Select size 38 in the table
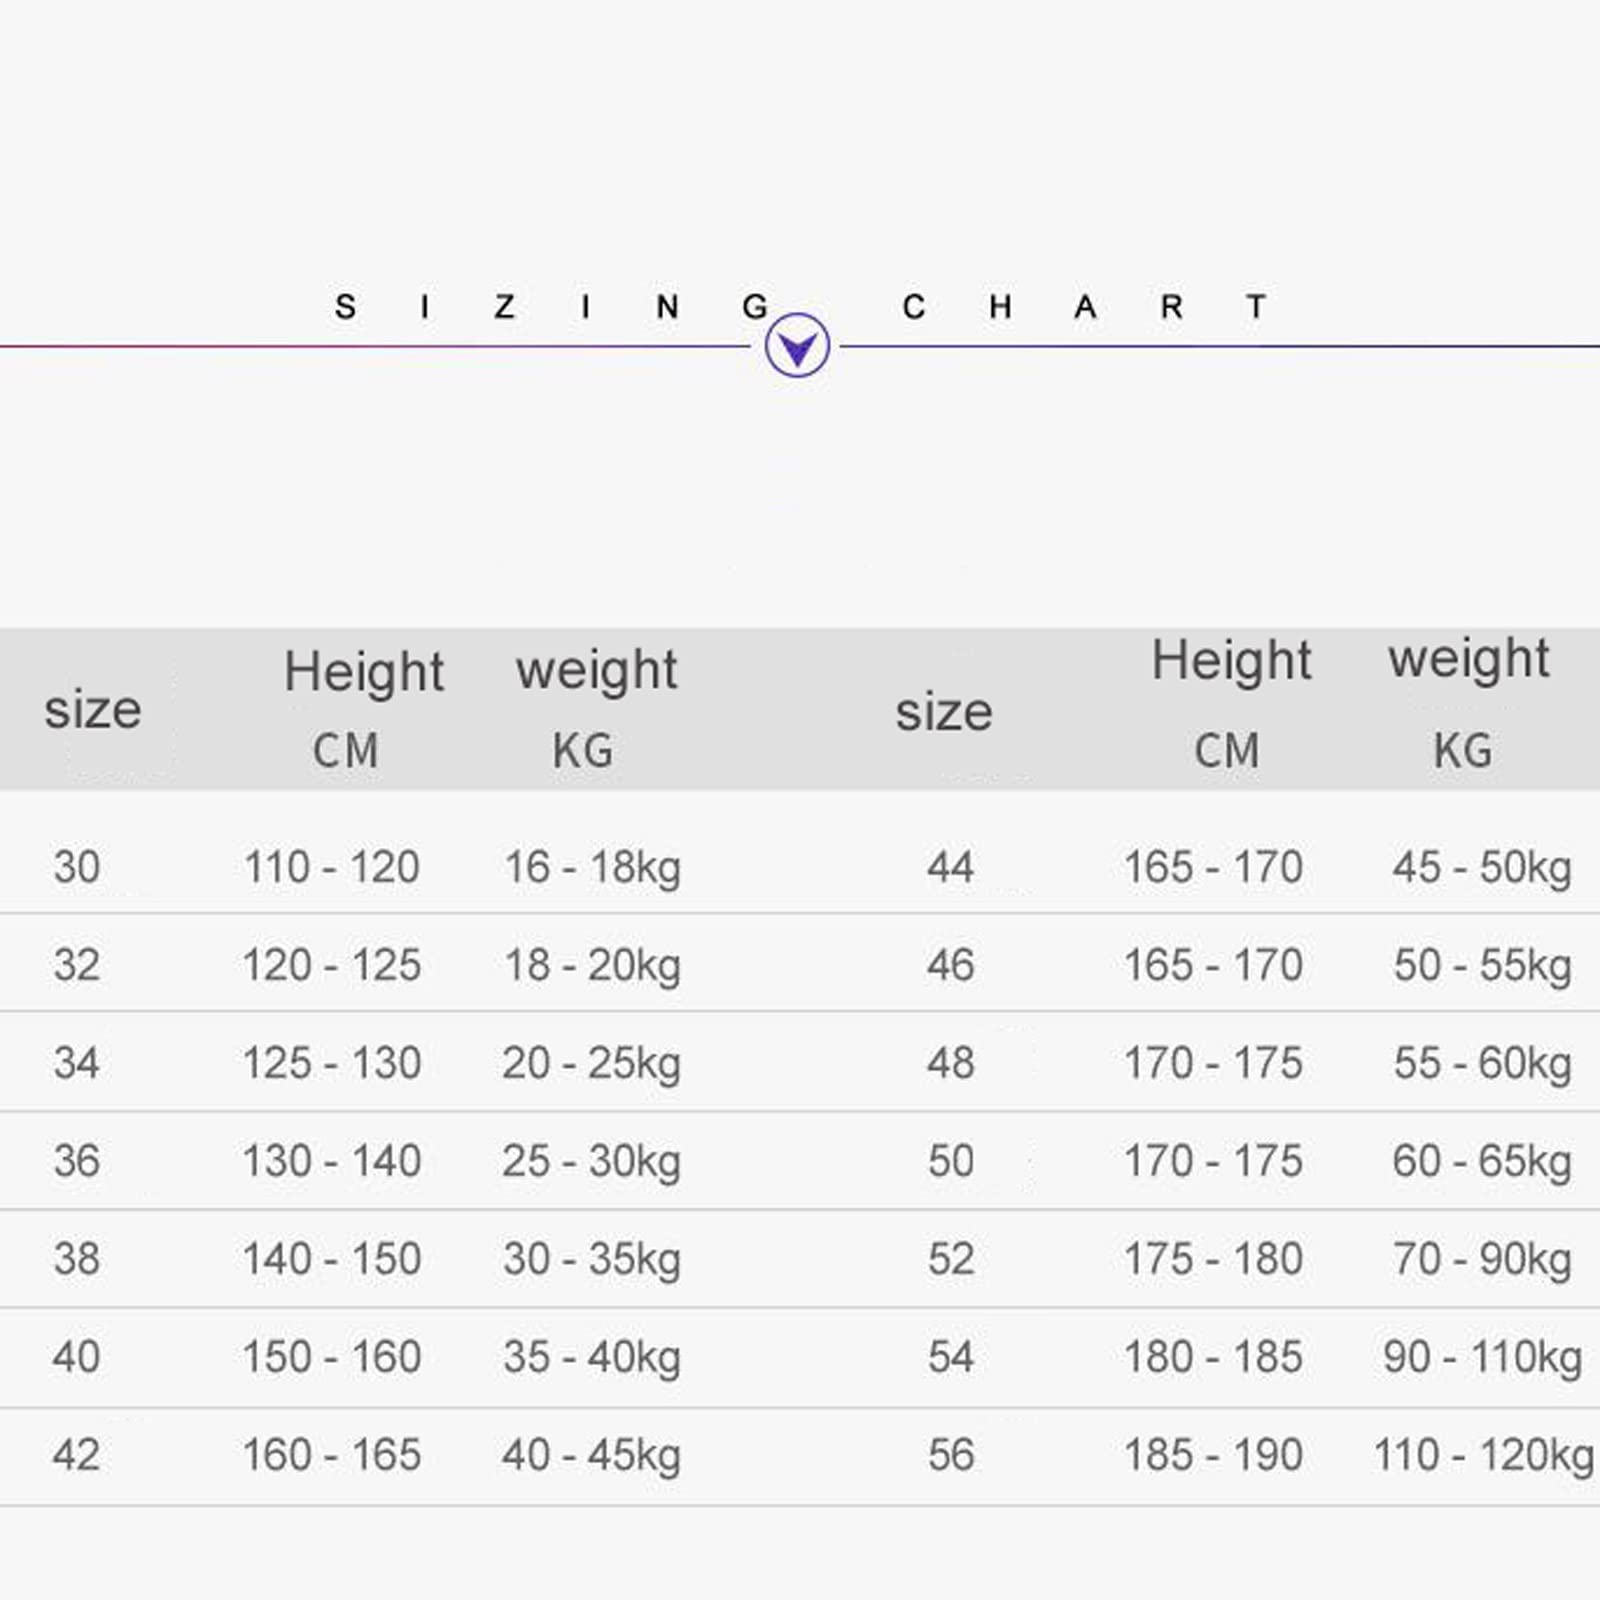 click(x=77, y=1259)
